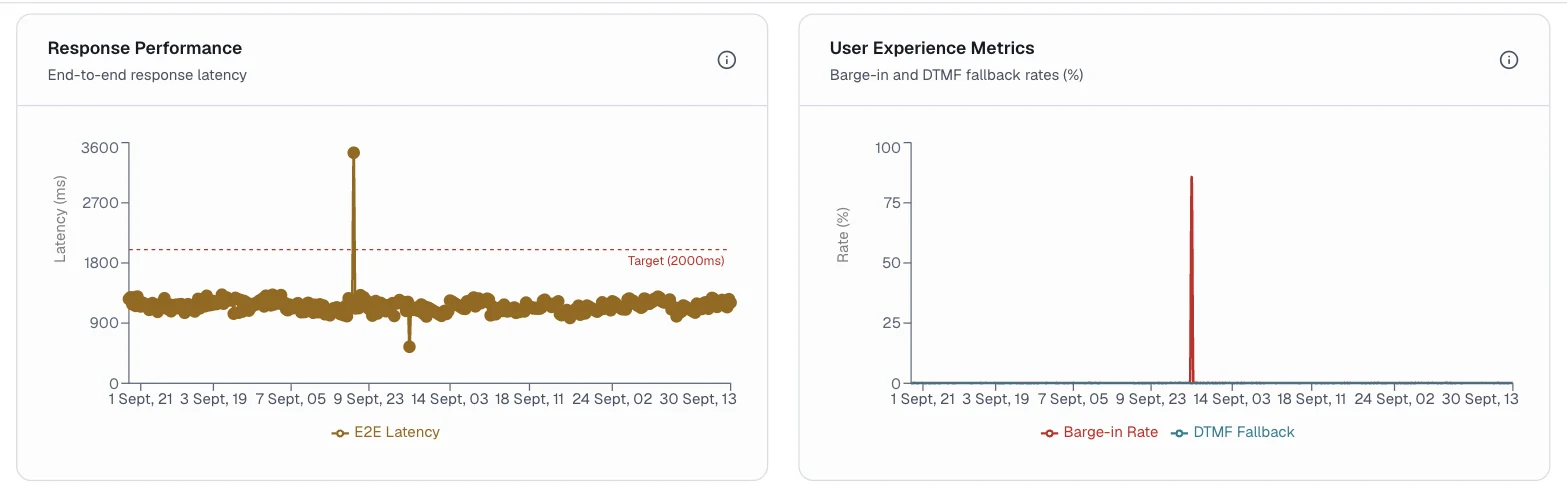This screenshot has width=1567, height=492.
Task: Click the Barge-in Rate spike peak
Action: [x=1191, y=178]
